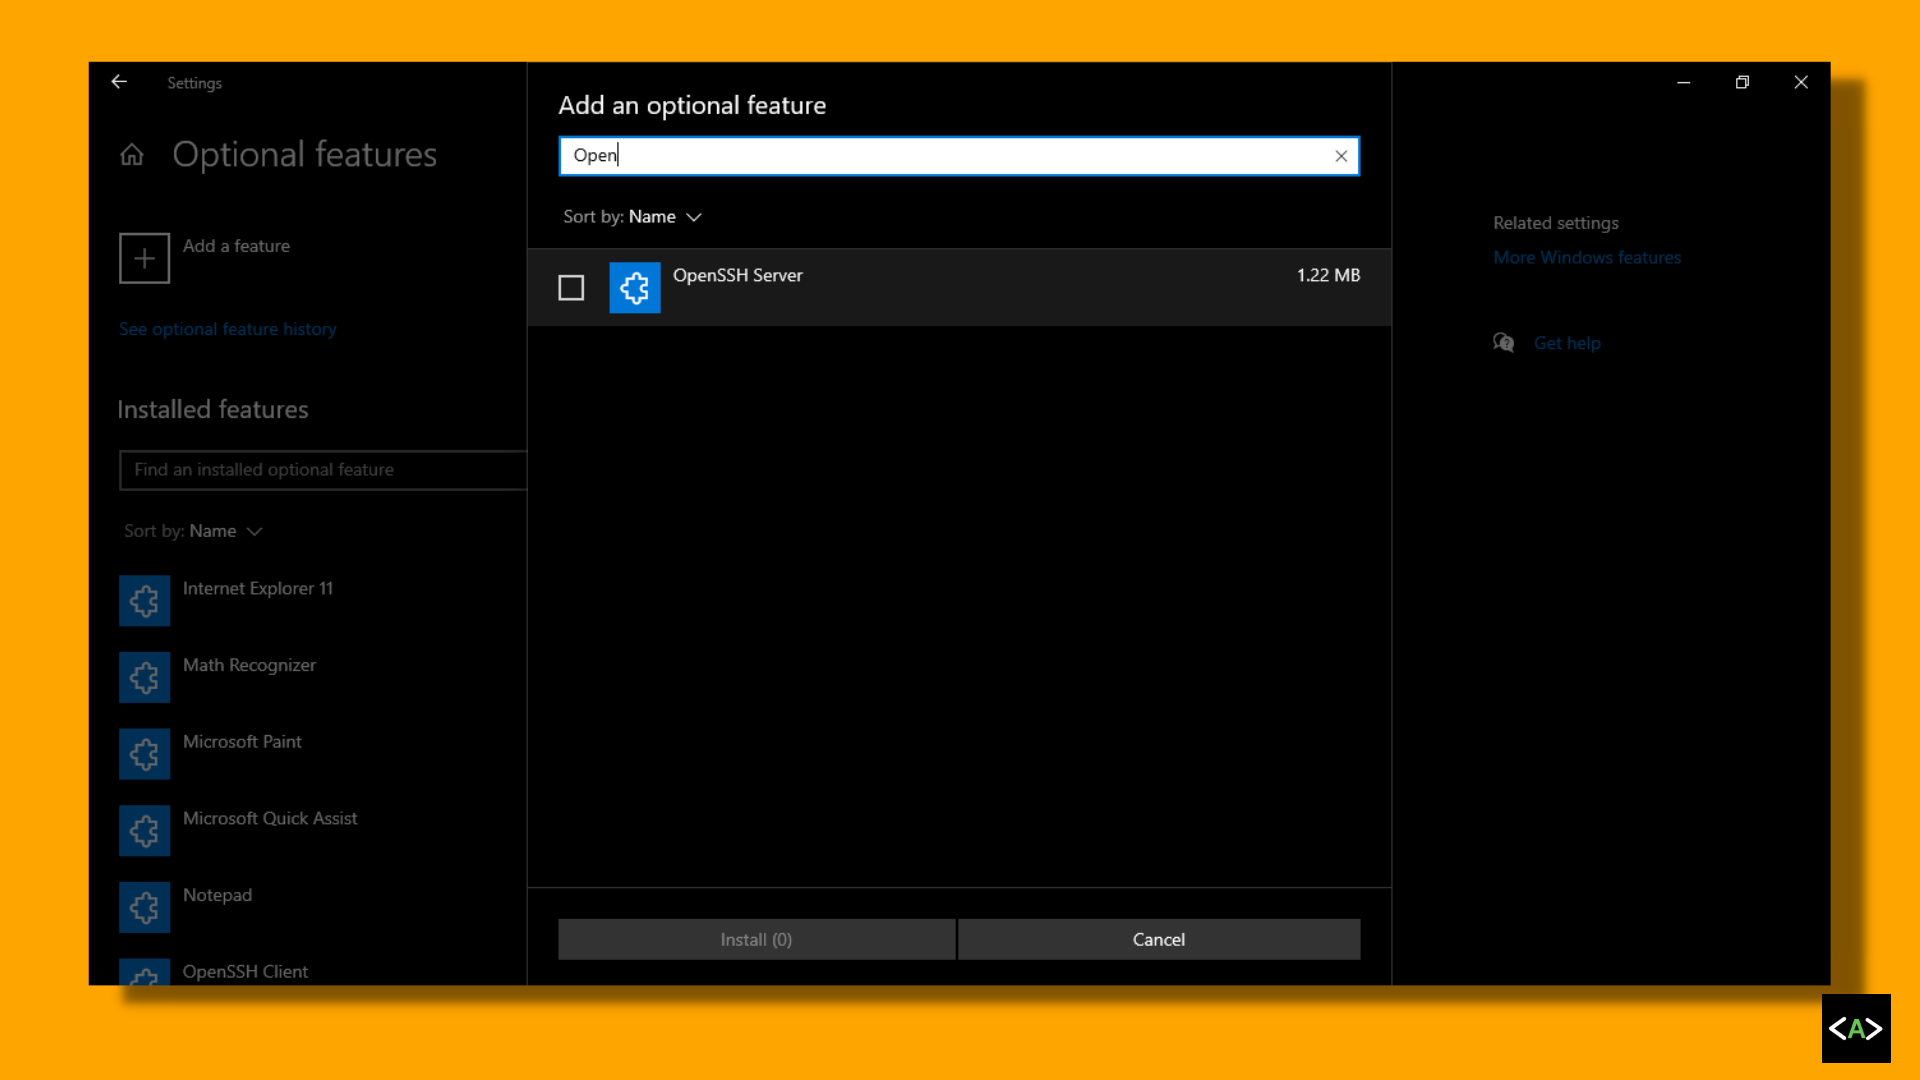Click the Find an installed optional feature field
The height and width of the screenshot is (1080, 1920).
click(x=322, y=470)
